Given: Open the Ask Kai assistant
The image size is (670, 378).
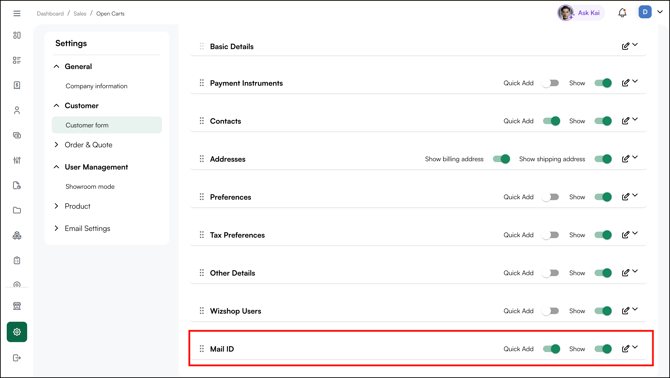Looking at the screenshot, I should (581, 13).
